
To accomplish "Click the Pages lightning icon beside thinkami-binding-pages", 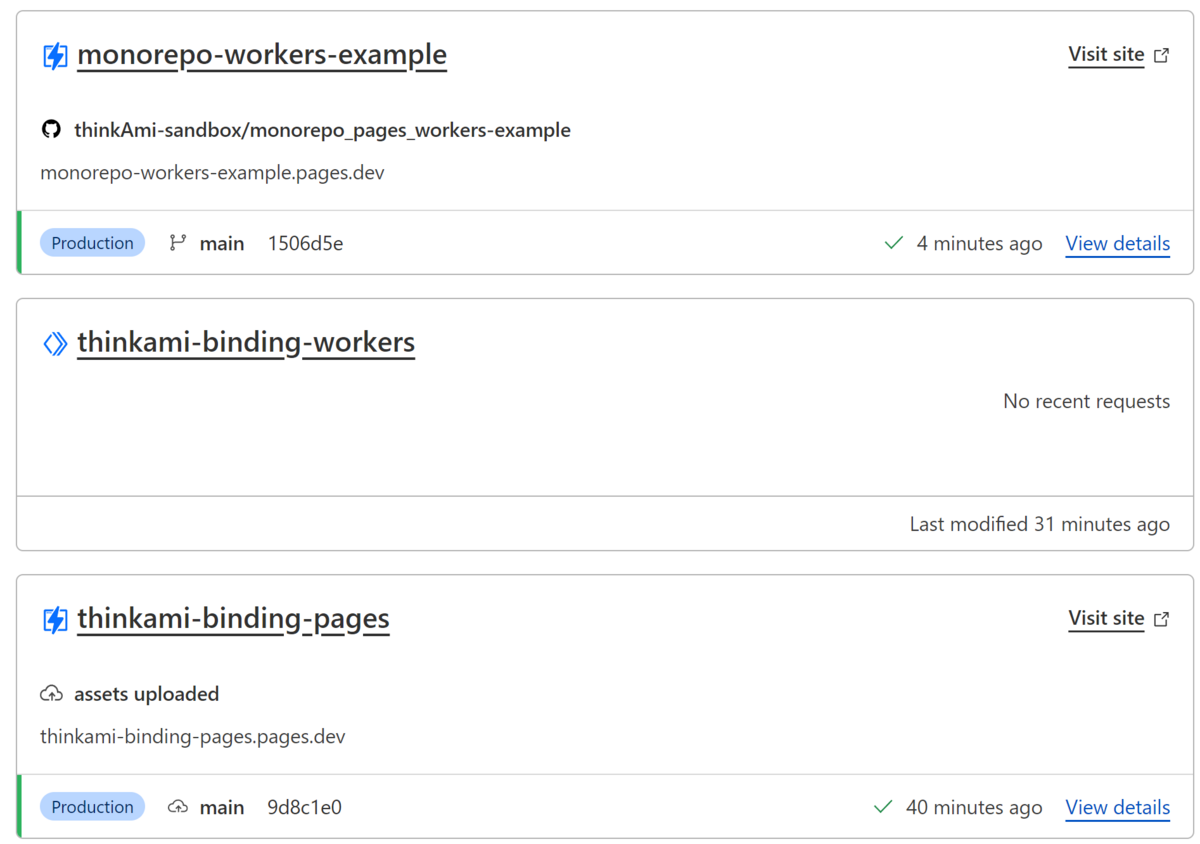I will [x=57, y=618].
